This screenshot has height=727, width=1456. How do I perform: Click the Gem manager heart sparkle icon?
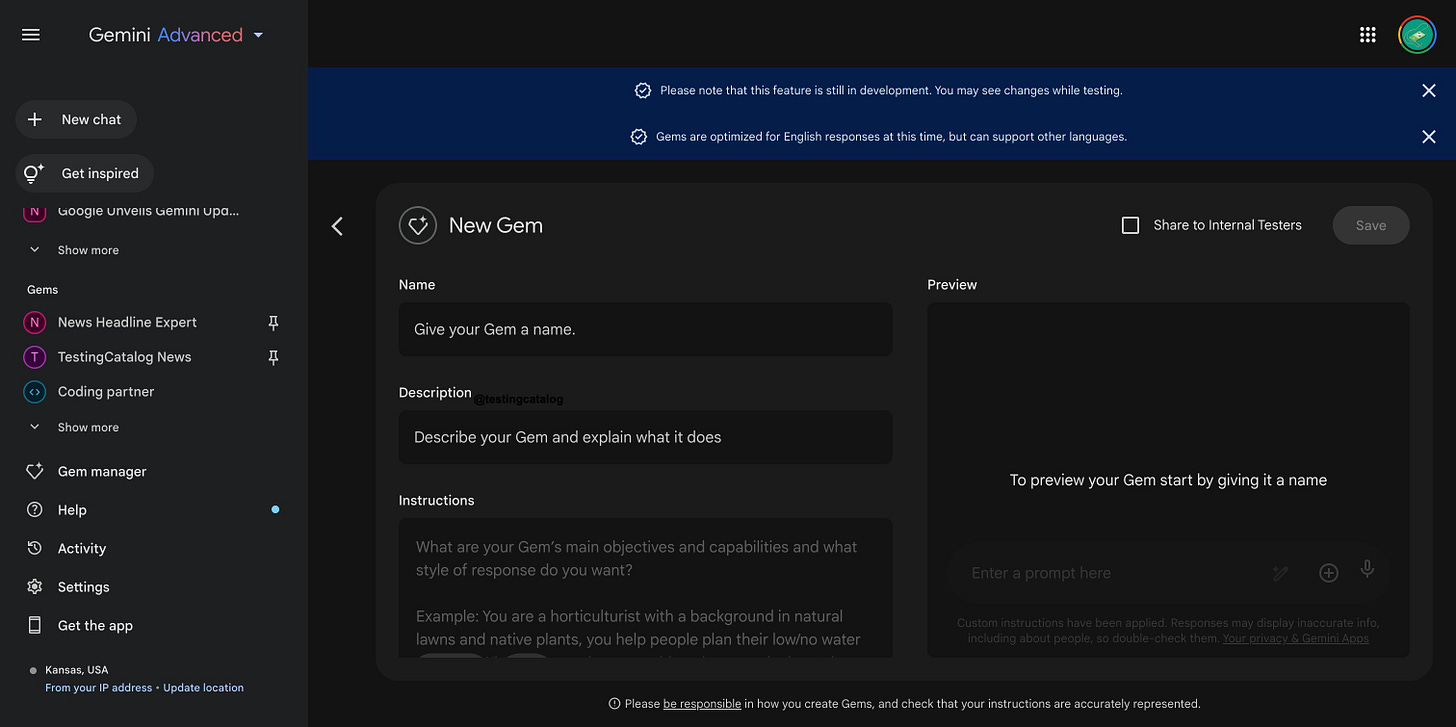35,471
